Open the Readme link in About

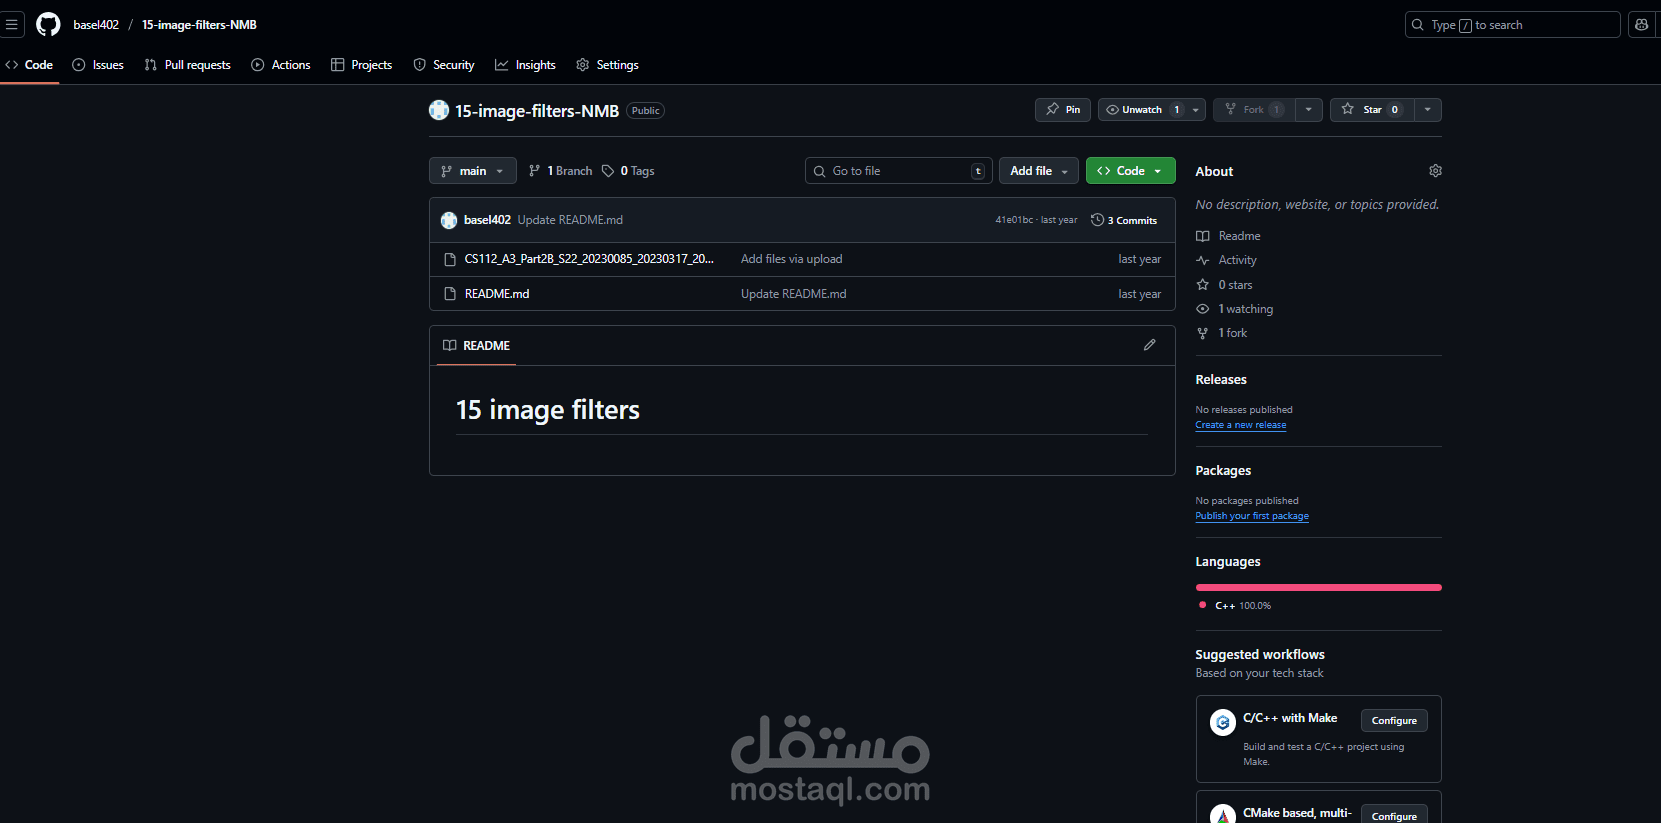[x=1239, y=236]
